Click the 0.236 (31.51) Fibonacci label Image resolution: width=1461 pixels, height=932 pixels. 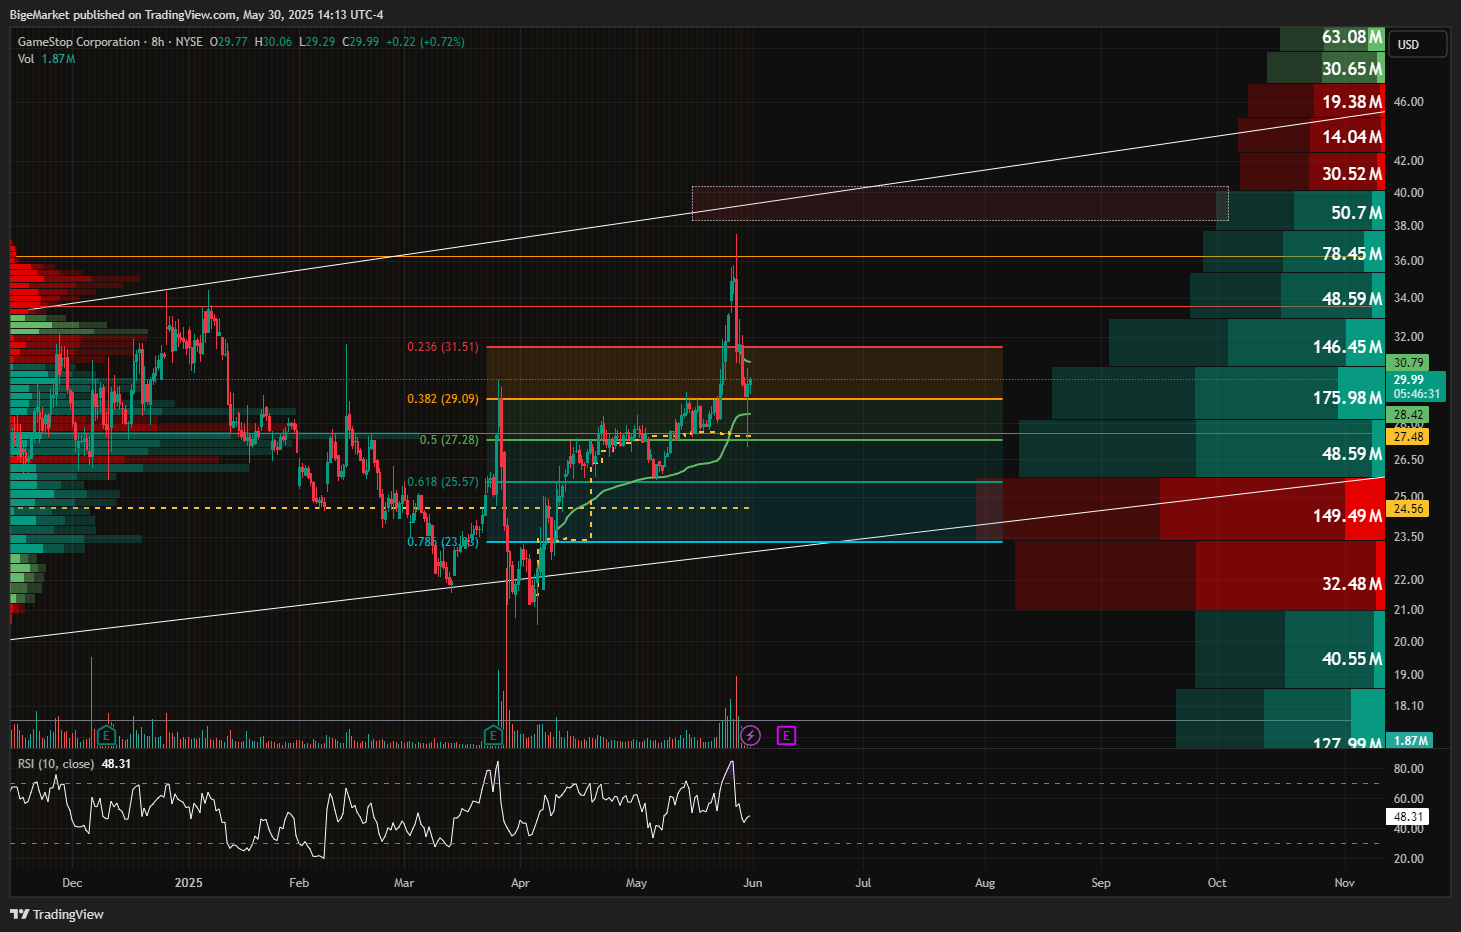pyautogui.click(x=443, y=347)
